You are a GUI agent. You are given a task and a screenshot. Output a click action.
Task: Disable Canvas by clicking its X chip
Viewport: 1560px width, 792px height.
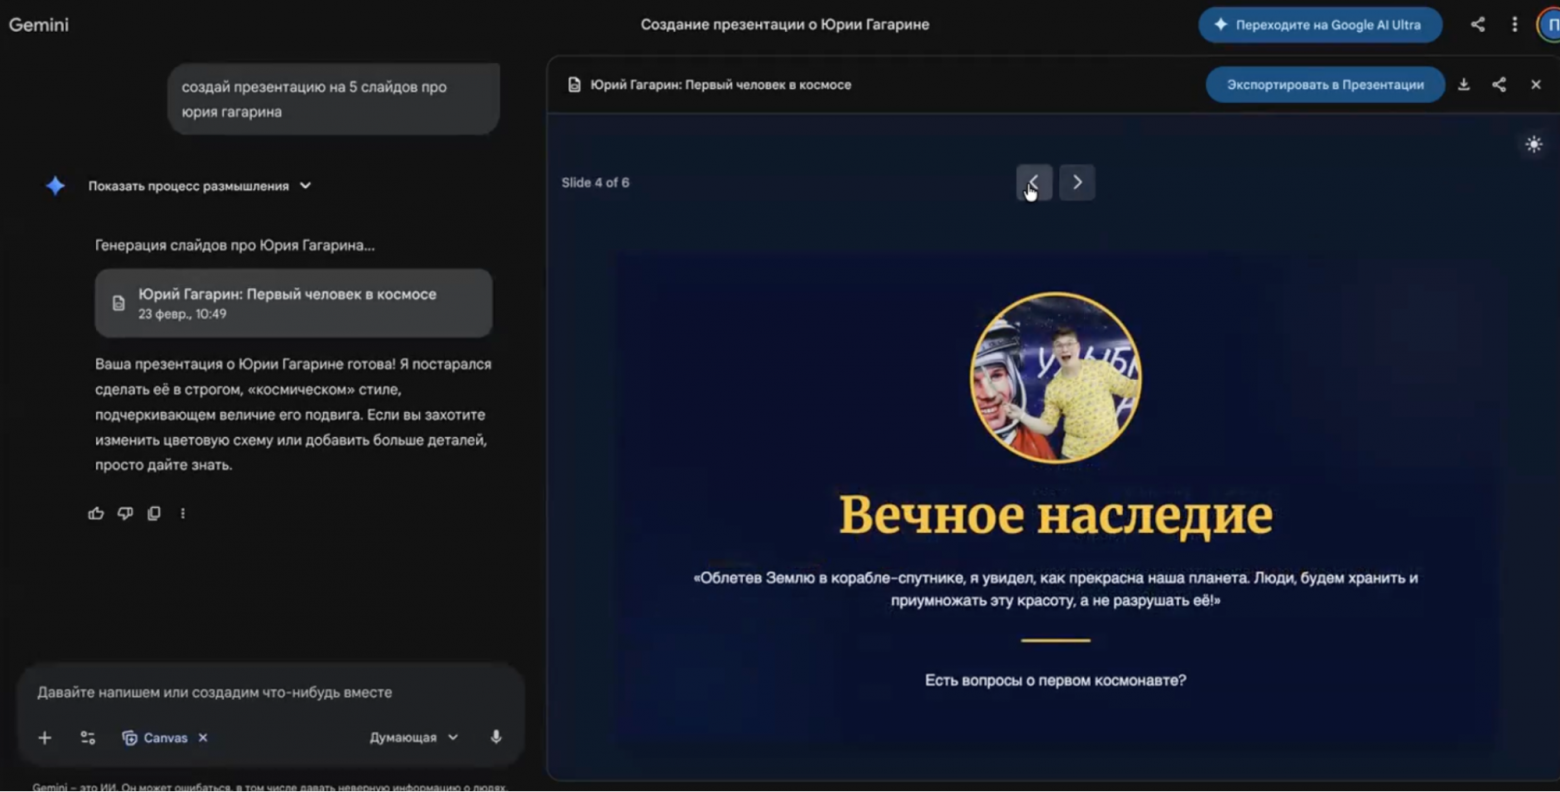[202, 737]
